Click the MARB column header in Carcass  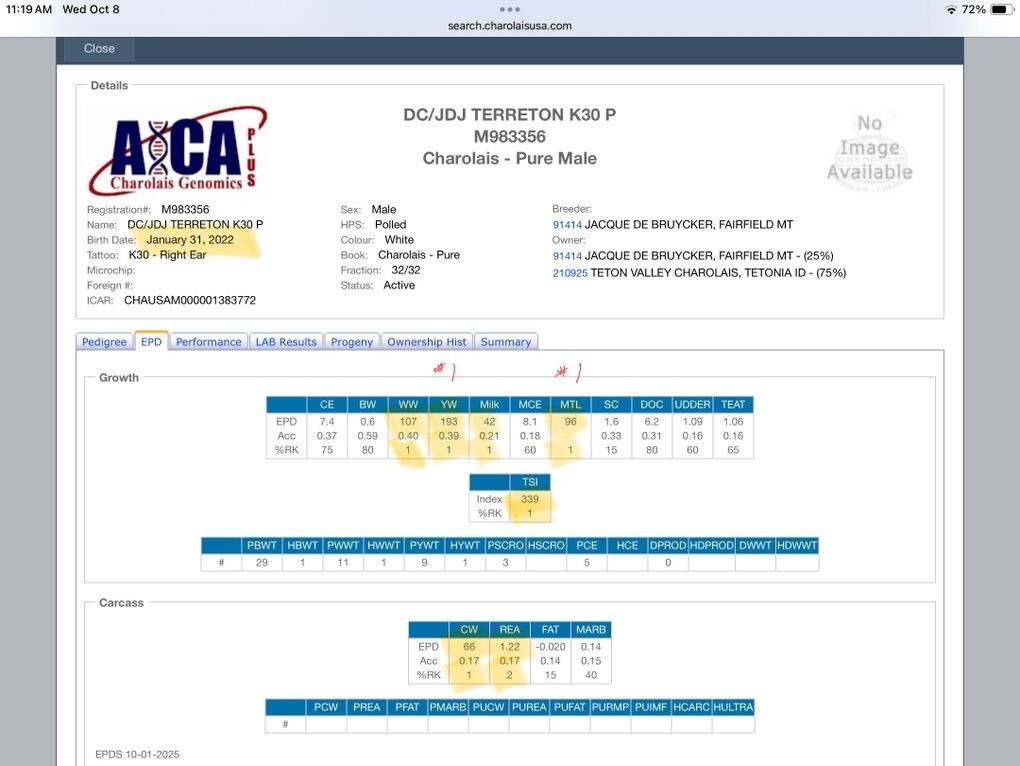(590, 630)
